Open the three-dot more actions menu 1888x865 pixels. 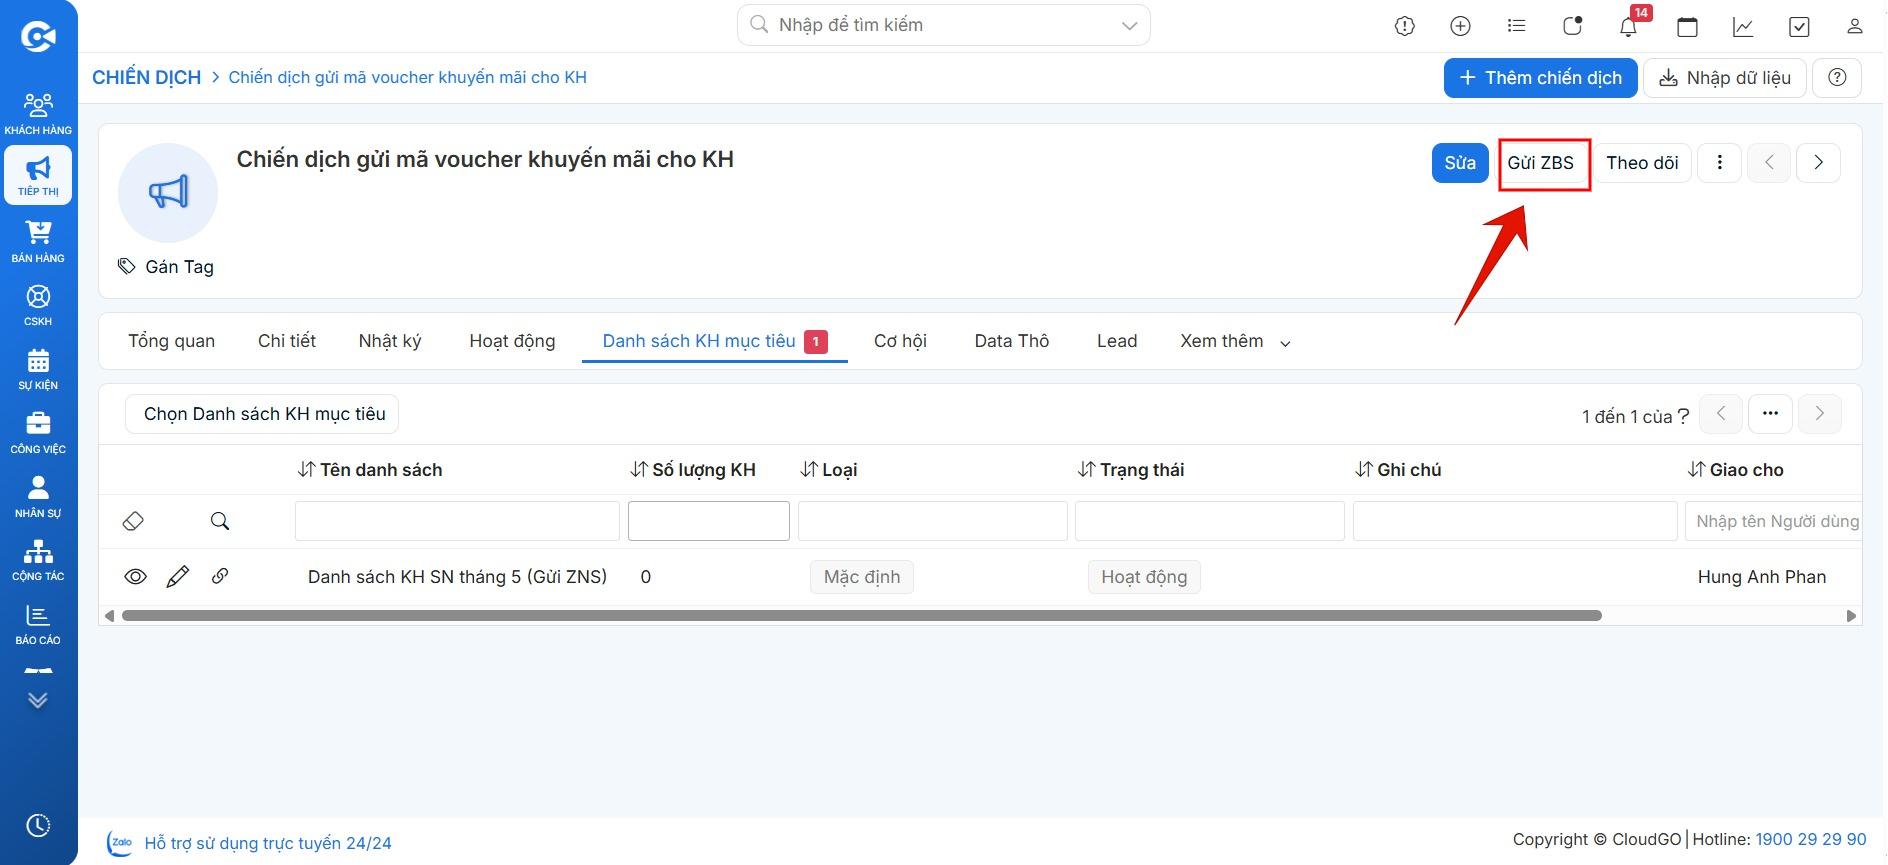(1720, 163)
